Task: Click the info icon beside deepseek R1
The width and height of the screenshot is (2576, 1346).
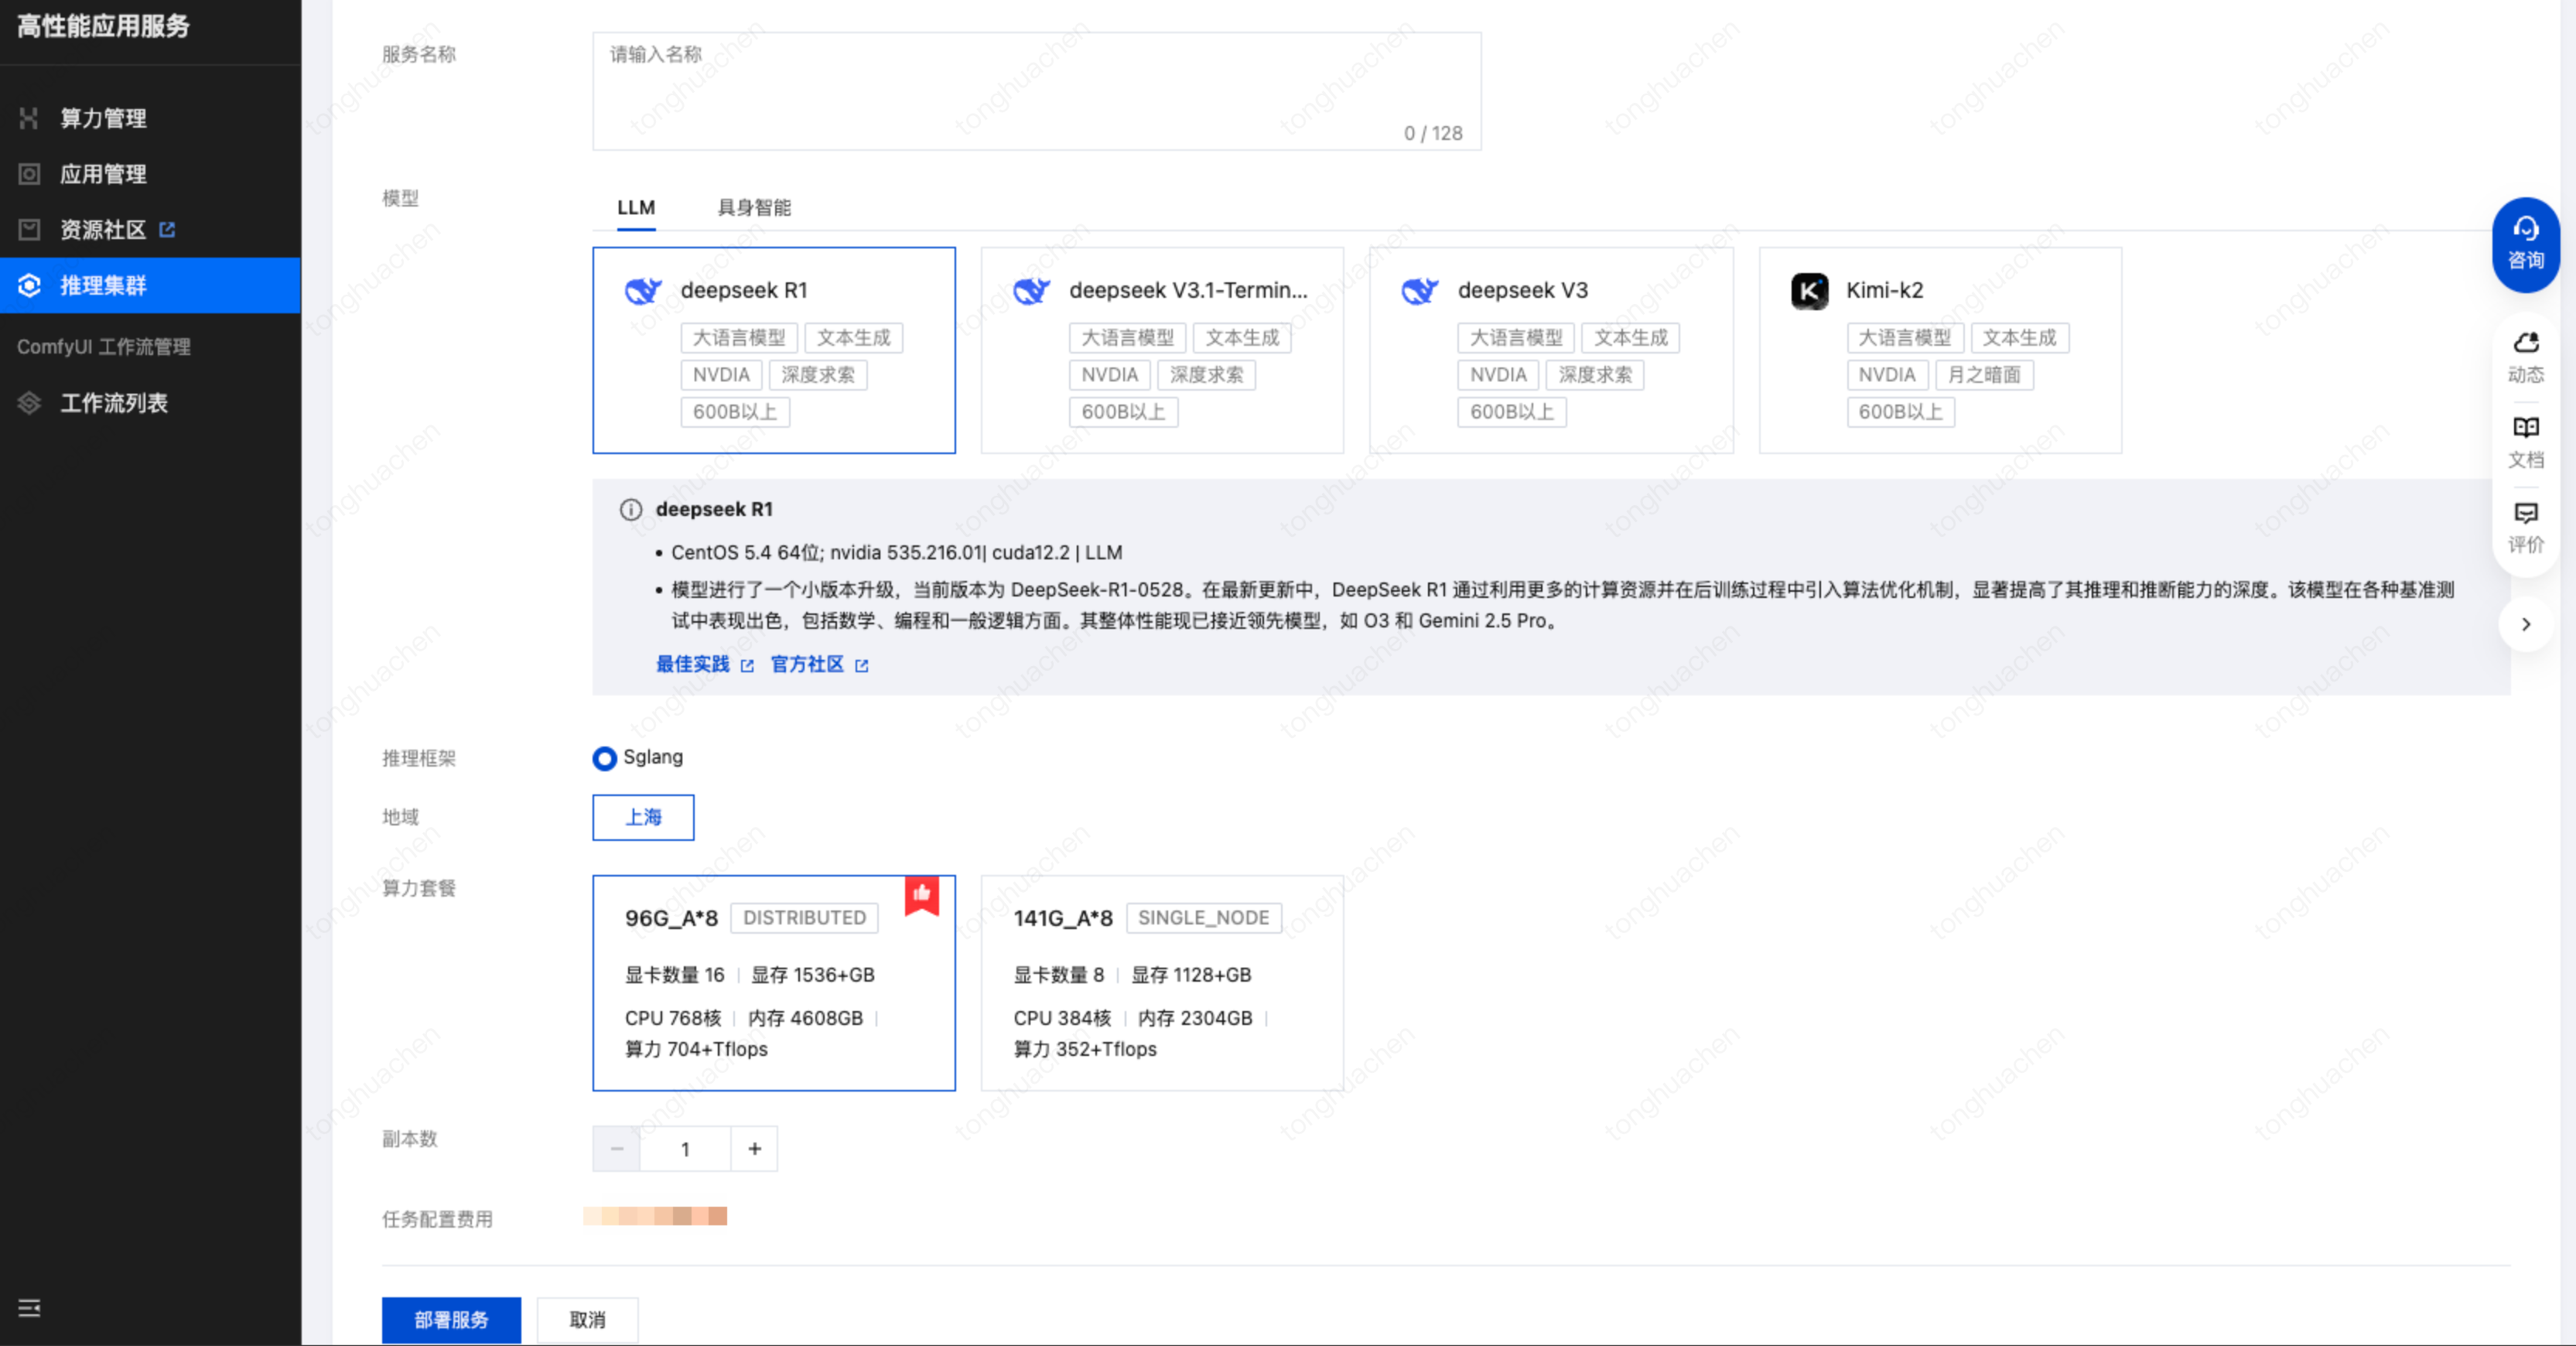Action: (630, 510)
